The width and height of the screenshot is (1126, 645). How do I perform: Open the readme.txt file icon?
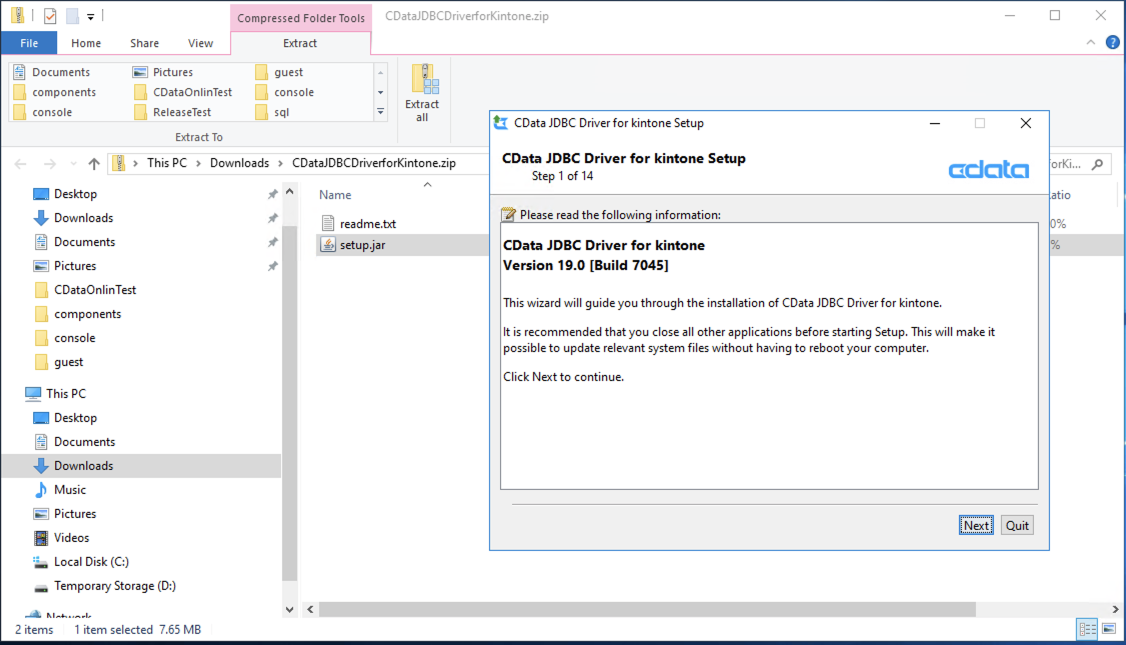point(328,223)
